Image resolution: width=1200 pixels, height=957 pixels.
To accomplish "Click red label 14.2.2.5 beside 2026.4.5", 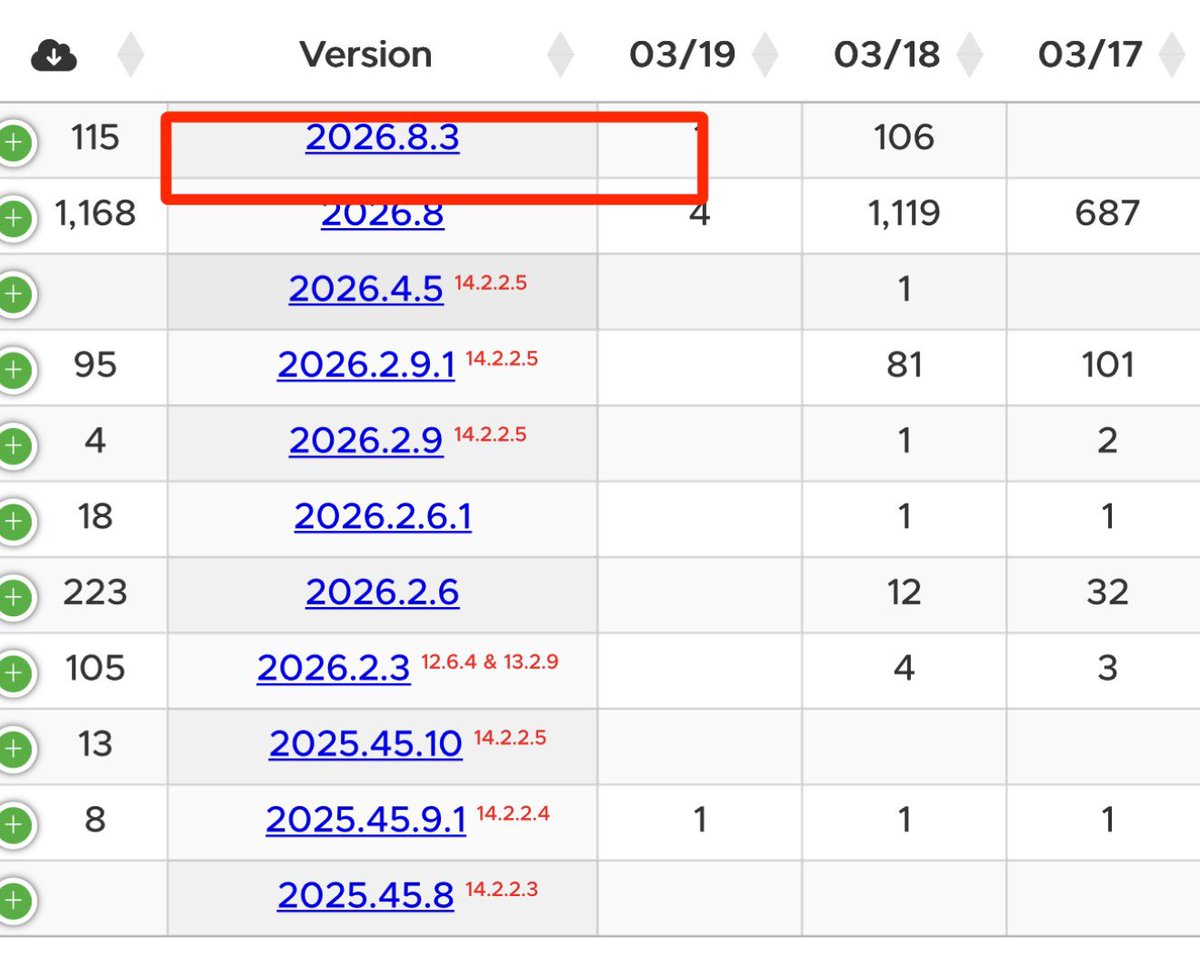I will click(x=490, y=282).
